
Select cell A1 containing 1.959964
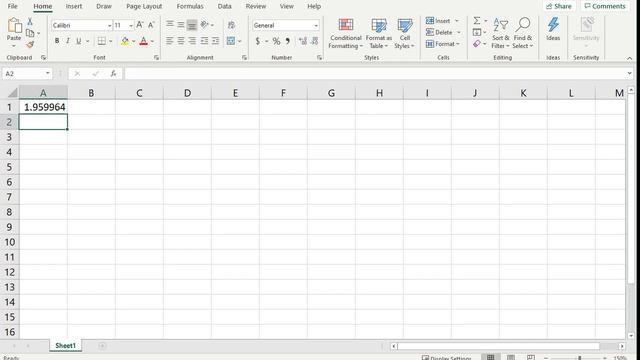pos(43,107)
